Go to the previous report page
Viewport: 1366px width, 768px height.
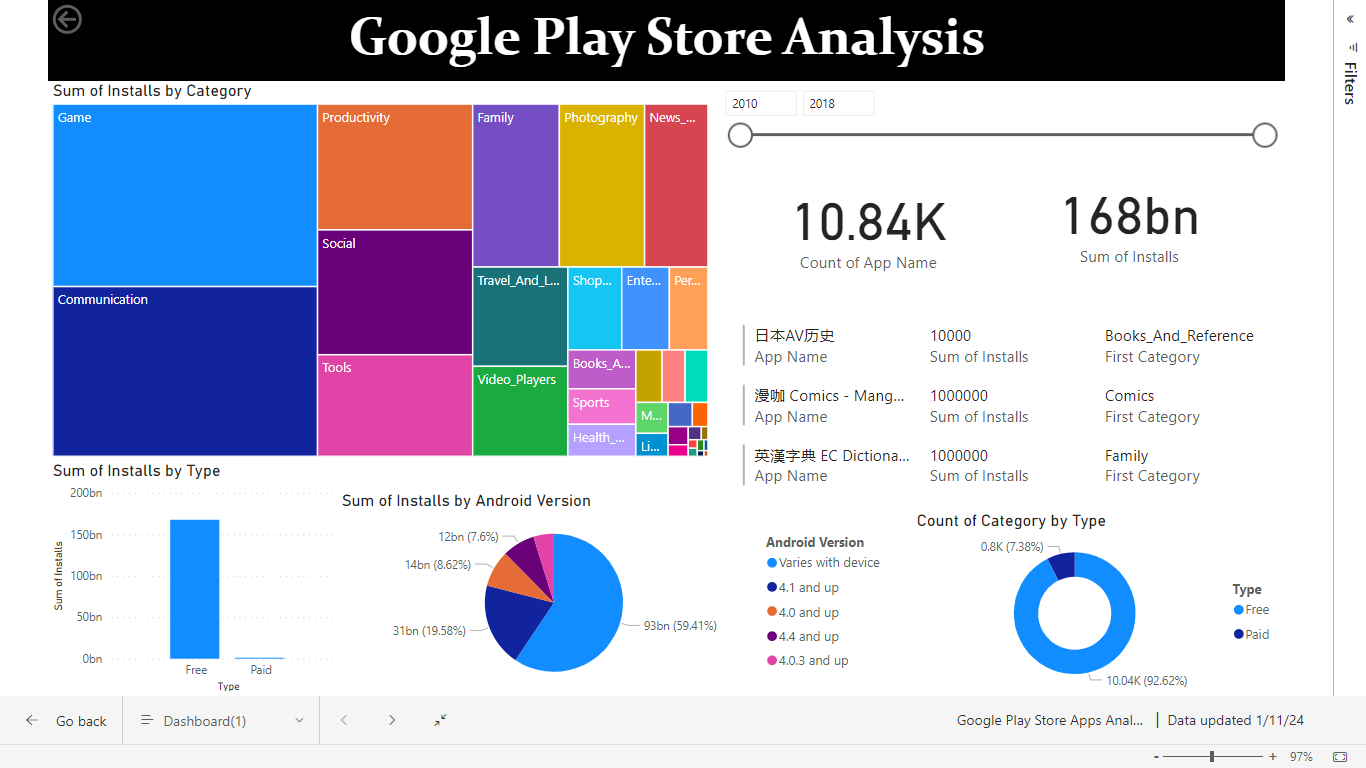(344, 720)
